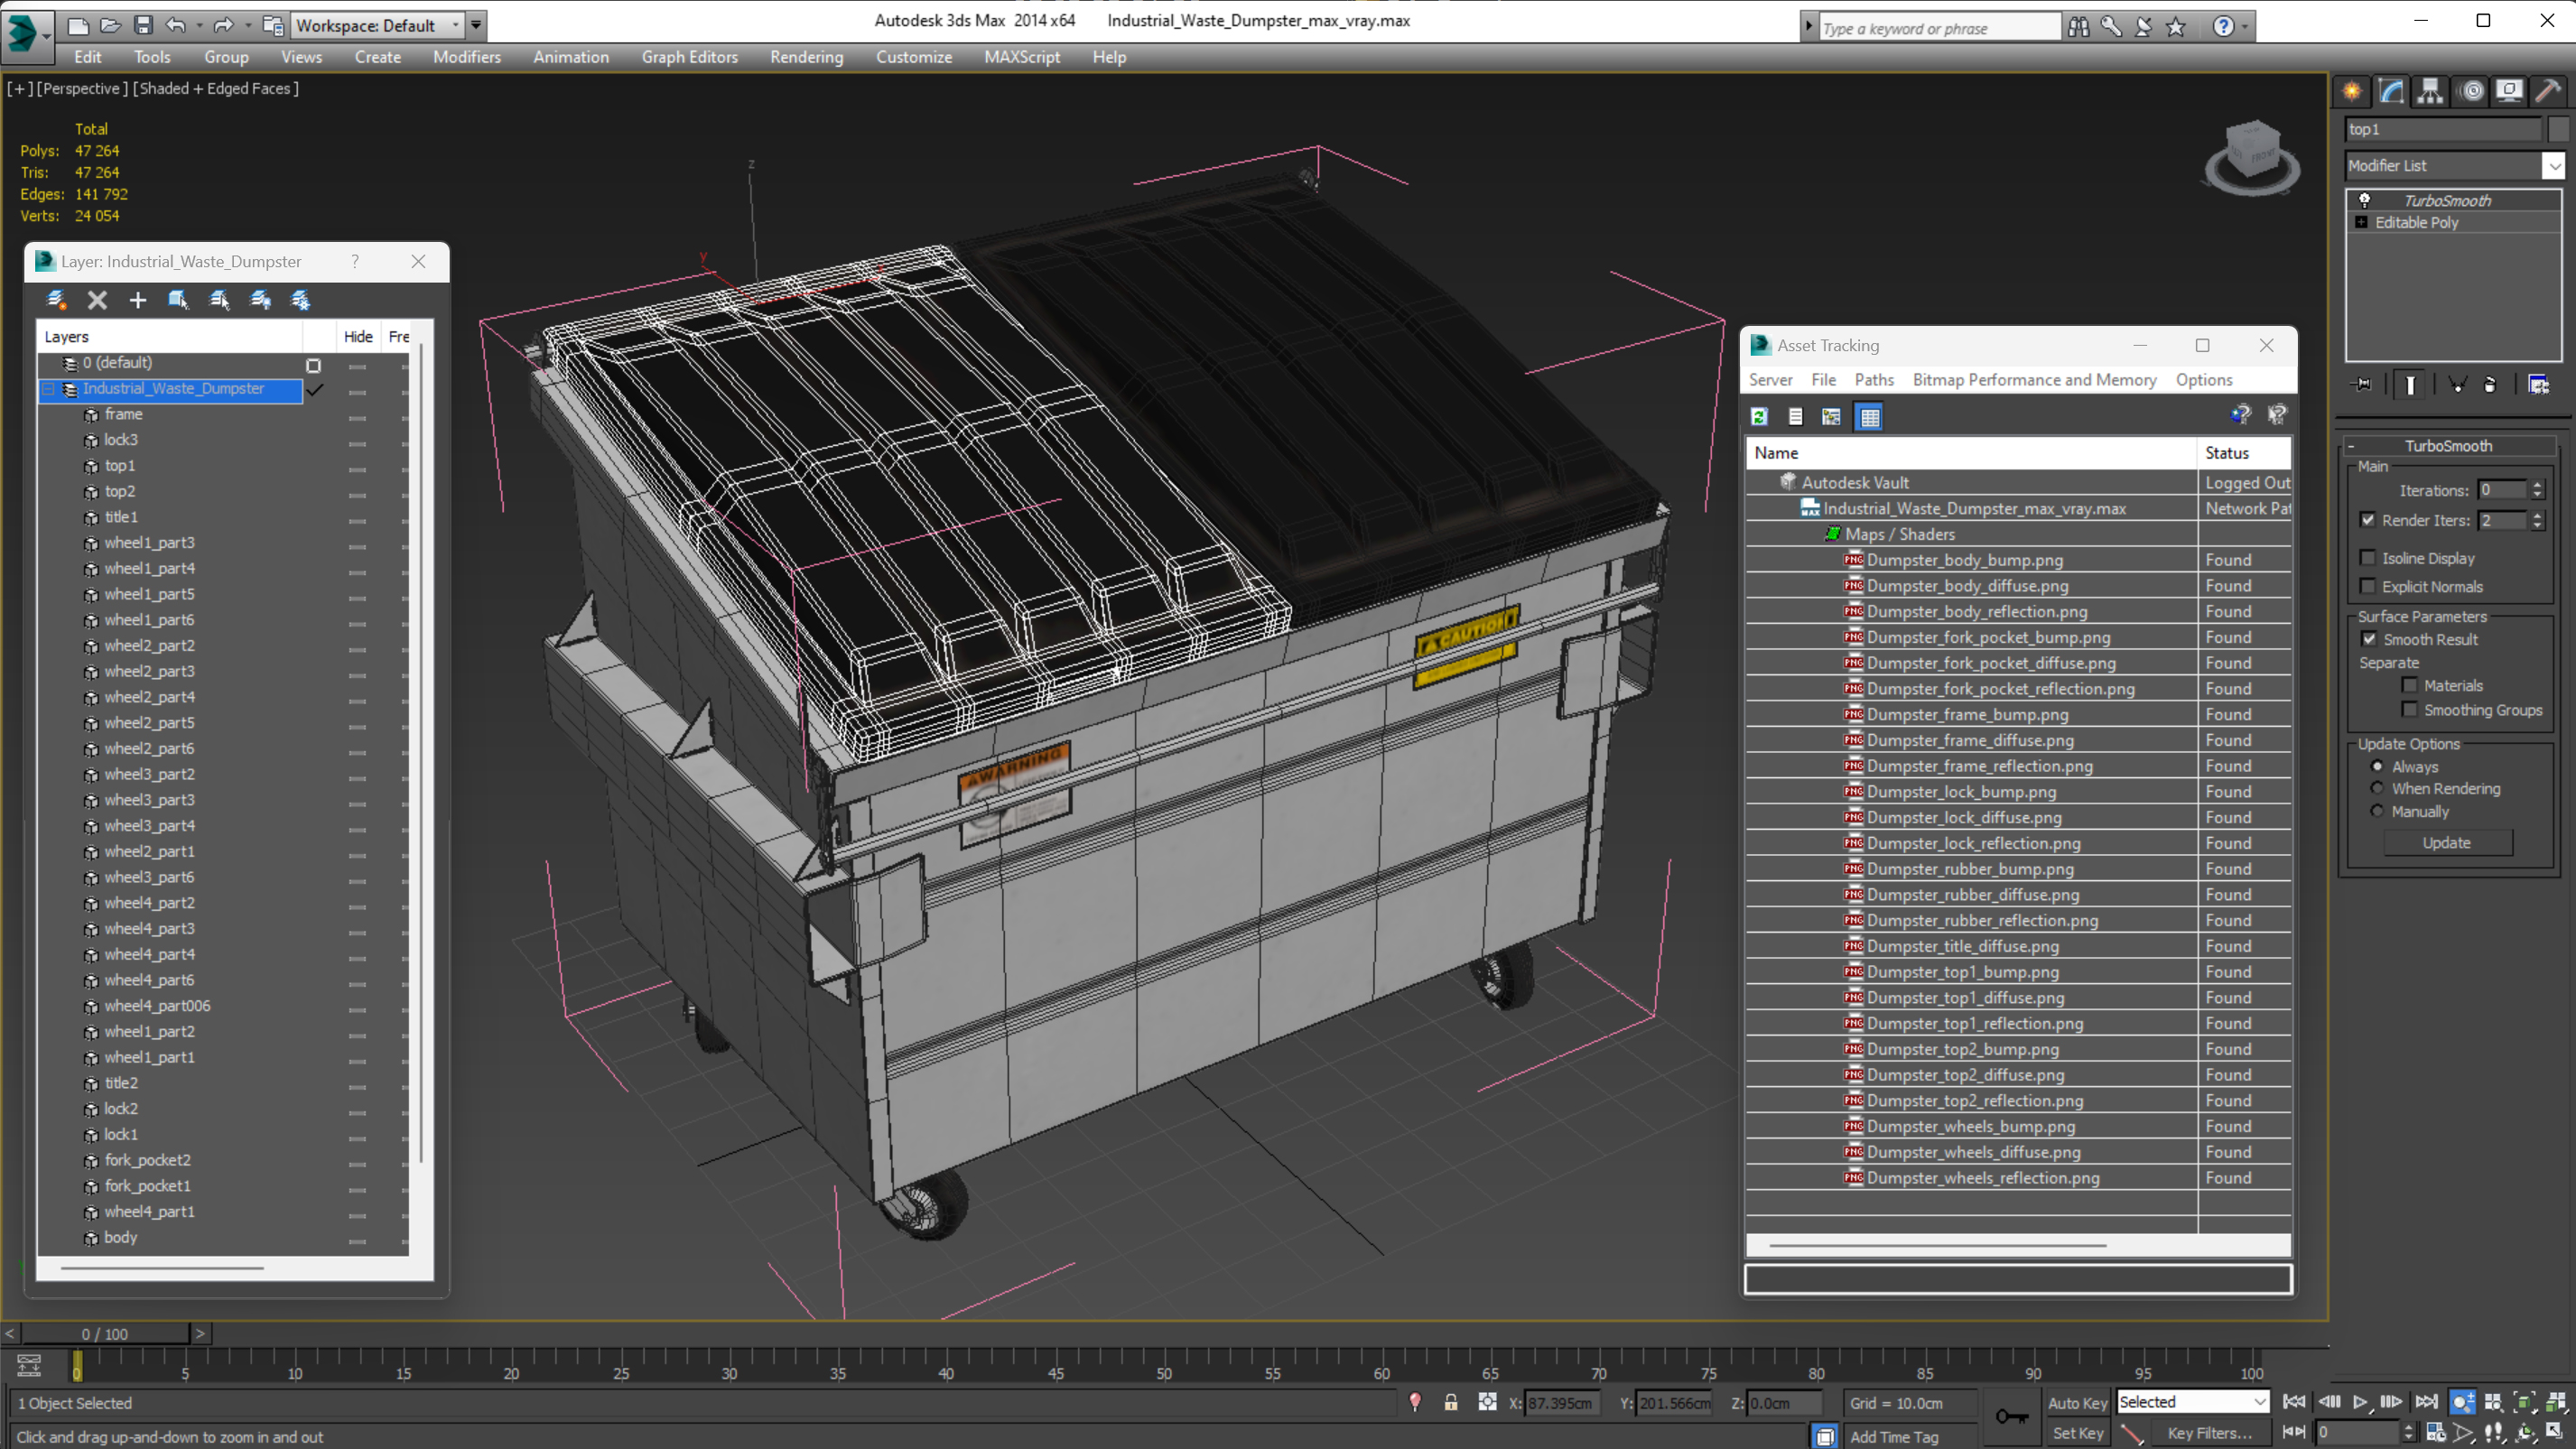Select the Always update option

(x=2377, y=766)
